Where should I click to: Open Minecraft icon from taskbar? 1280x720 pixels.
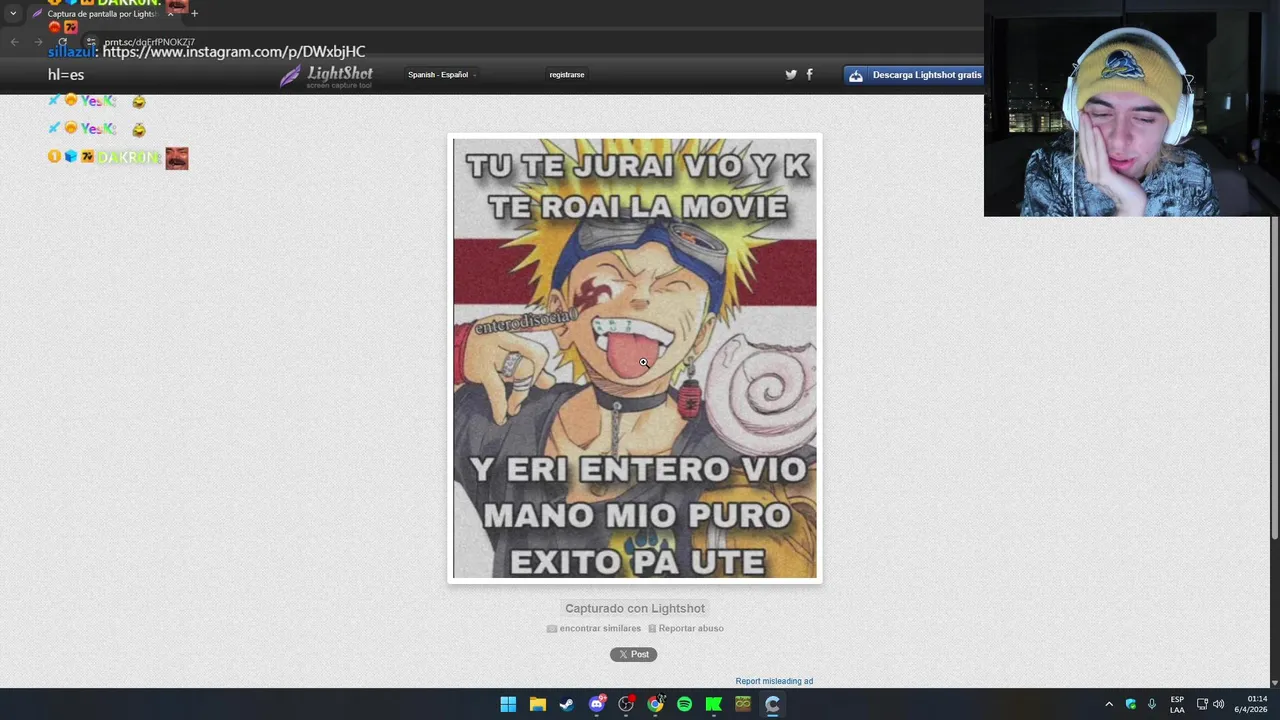[x=743, y=704]
